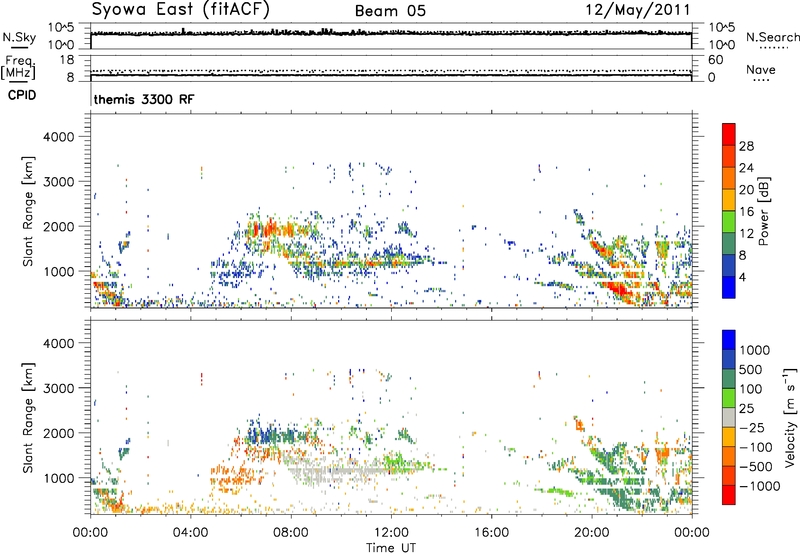This screenshot has width=800, height=554.
Task: Click the date '12/May/2011'
Action: [637, 10]
